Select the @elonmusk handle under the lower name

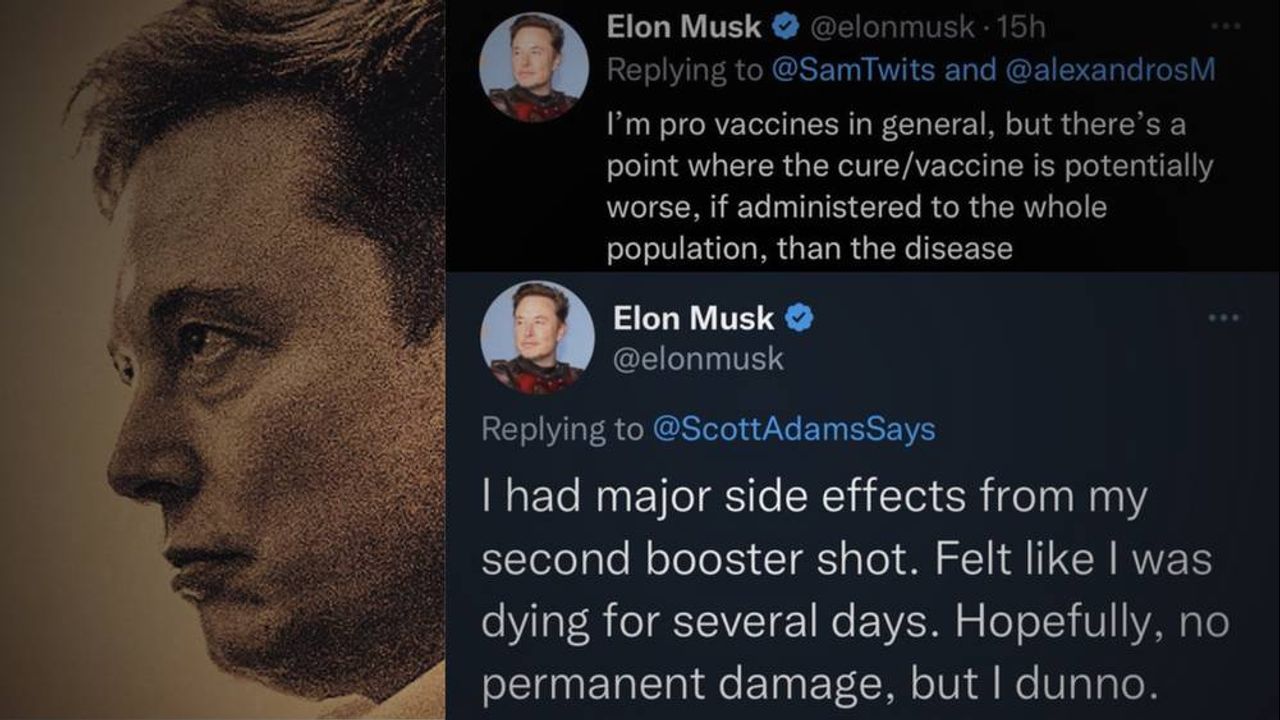pyautogui.click(x=698, y=359)
